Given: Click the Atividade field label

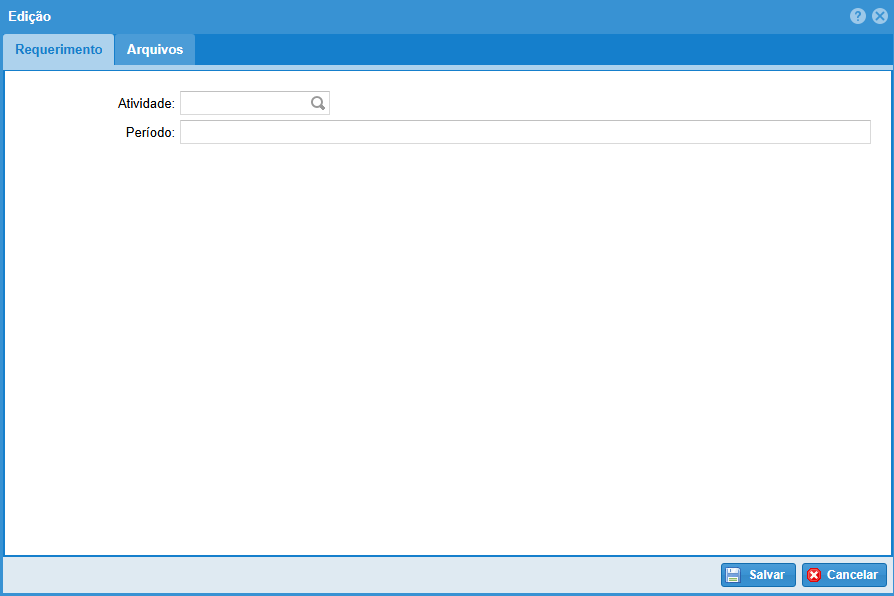Looking at the screenshot, I should (146, 103).
